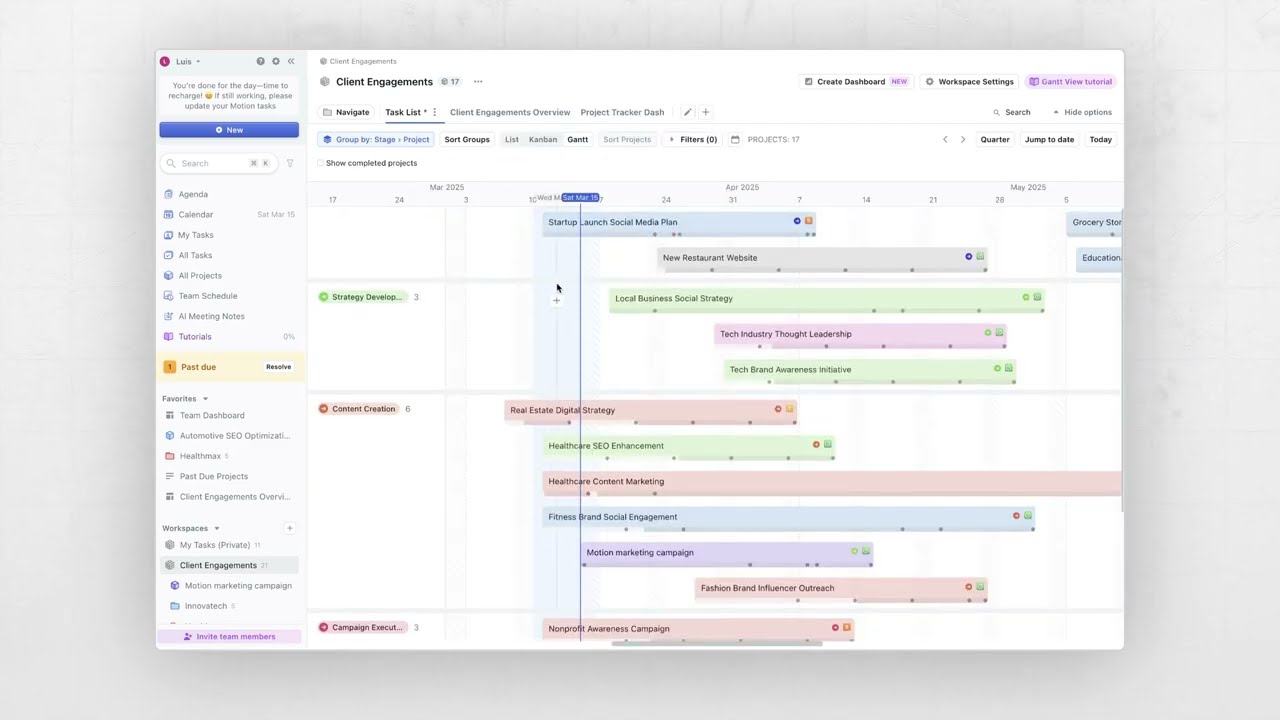This screenshot has width=1280, height=720.
Task: Click the sidebar Search field
Action: (219, 163)
